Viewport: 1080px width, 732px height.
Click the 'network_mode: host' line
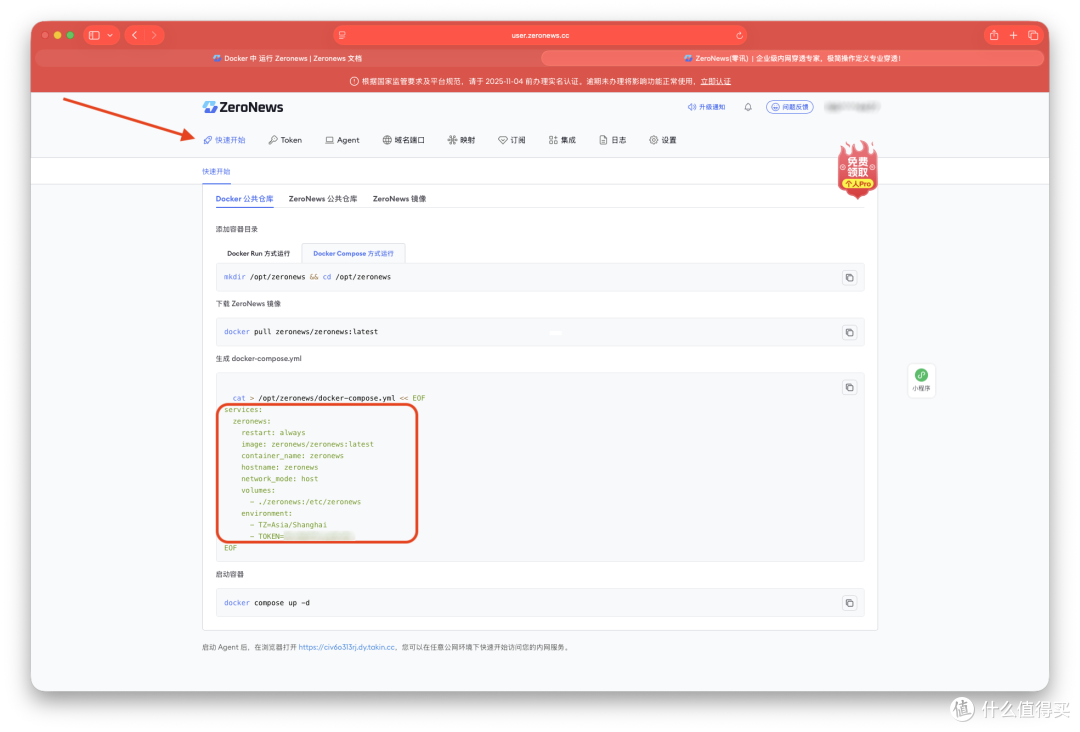[280, 479]
